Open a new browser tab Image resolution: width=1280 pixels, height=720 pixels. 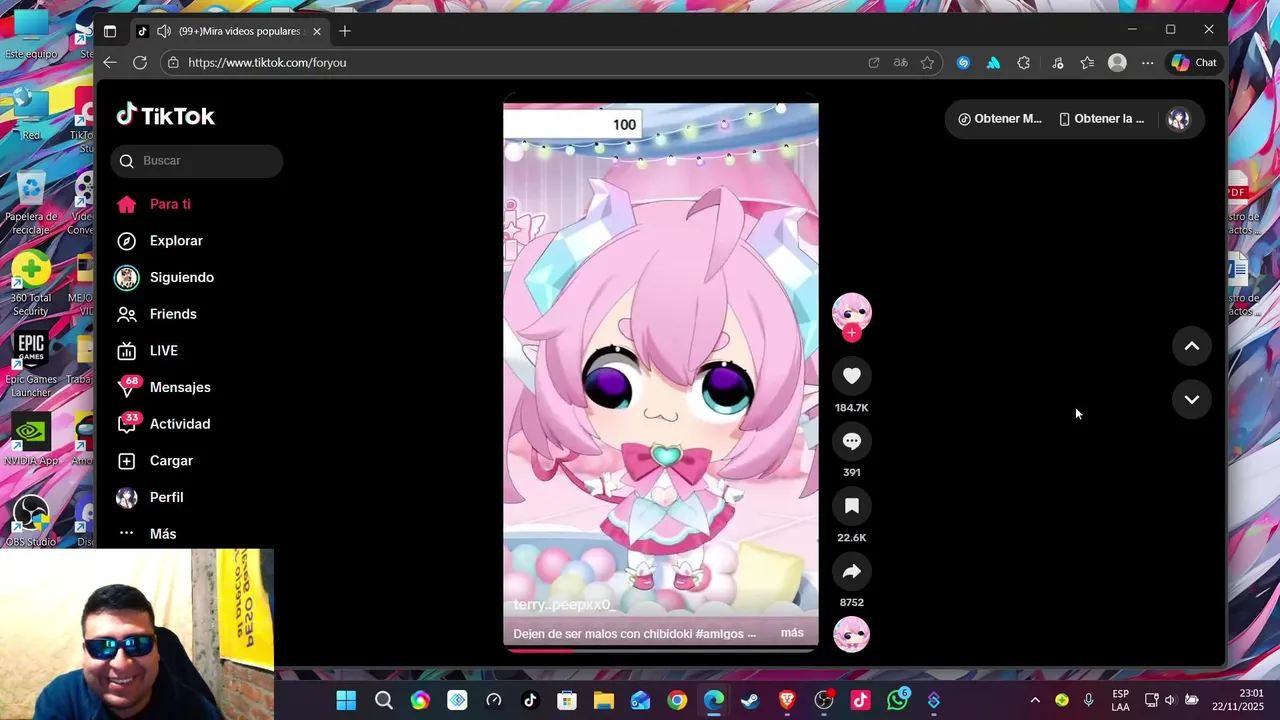pyautogui.click(x=345, y=31)
